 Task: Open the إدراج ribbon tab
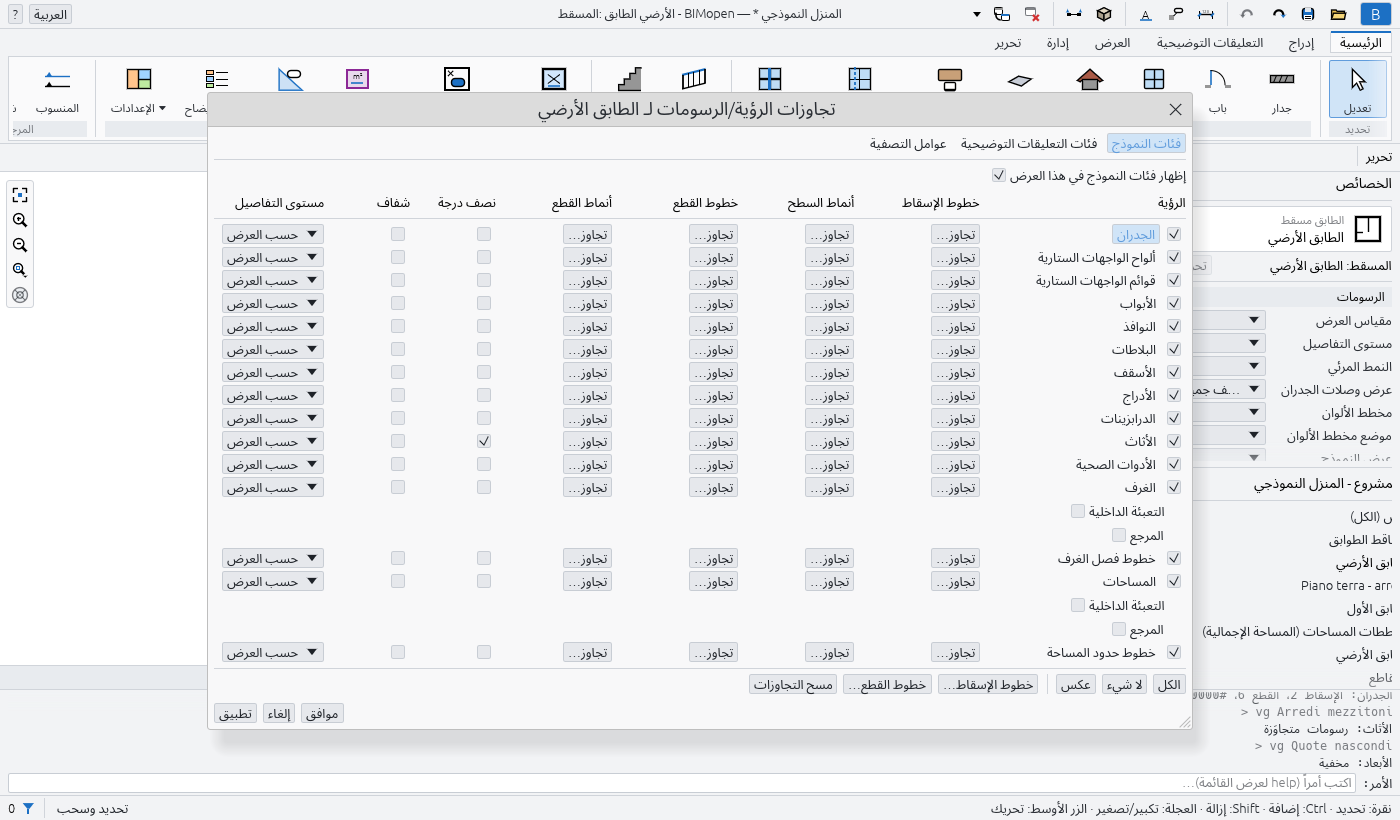point(1301,43)
